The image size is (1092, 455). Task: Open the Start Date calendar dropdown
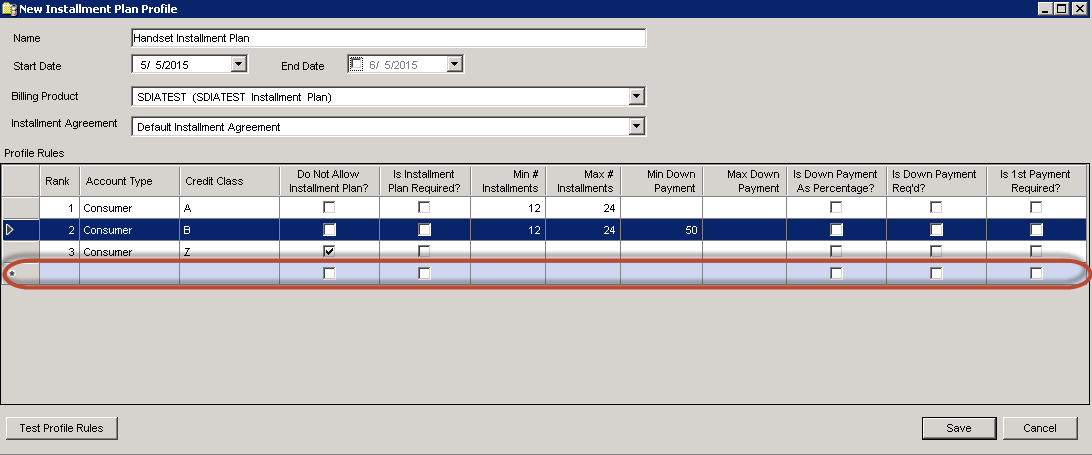coord(238,65)
